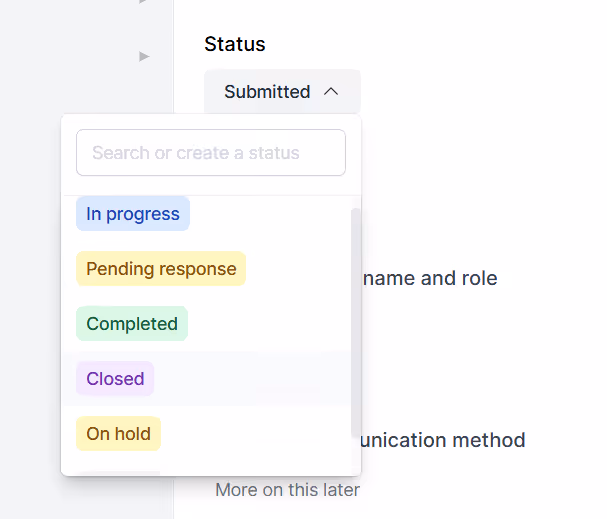
Task: Select the cut-off status tag below On hold
Action: point(118,472)
